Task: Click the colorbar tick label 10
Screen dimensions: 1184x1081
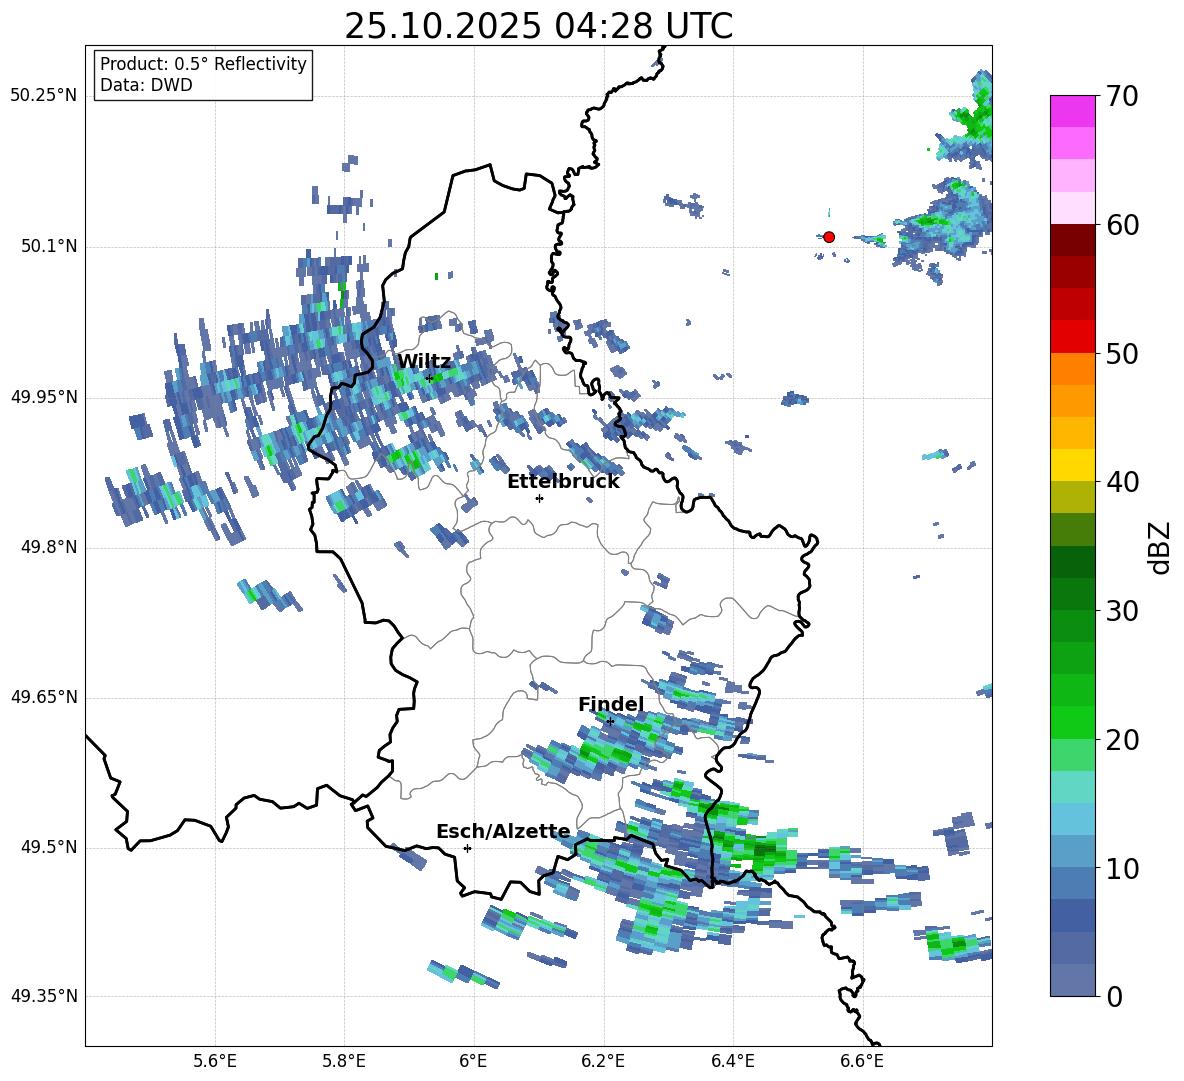Action: coord(1122,869)
